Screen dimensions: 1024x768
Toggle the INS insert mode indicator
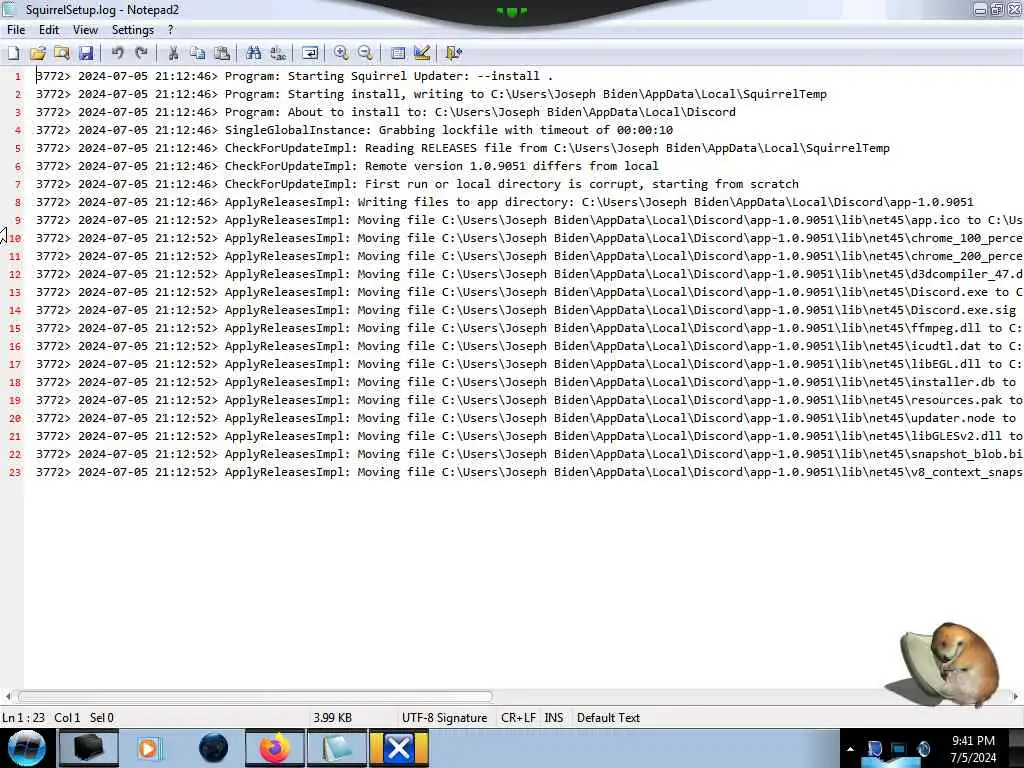[x=554, y=718]
